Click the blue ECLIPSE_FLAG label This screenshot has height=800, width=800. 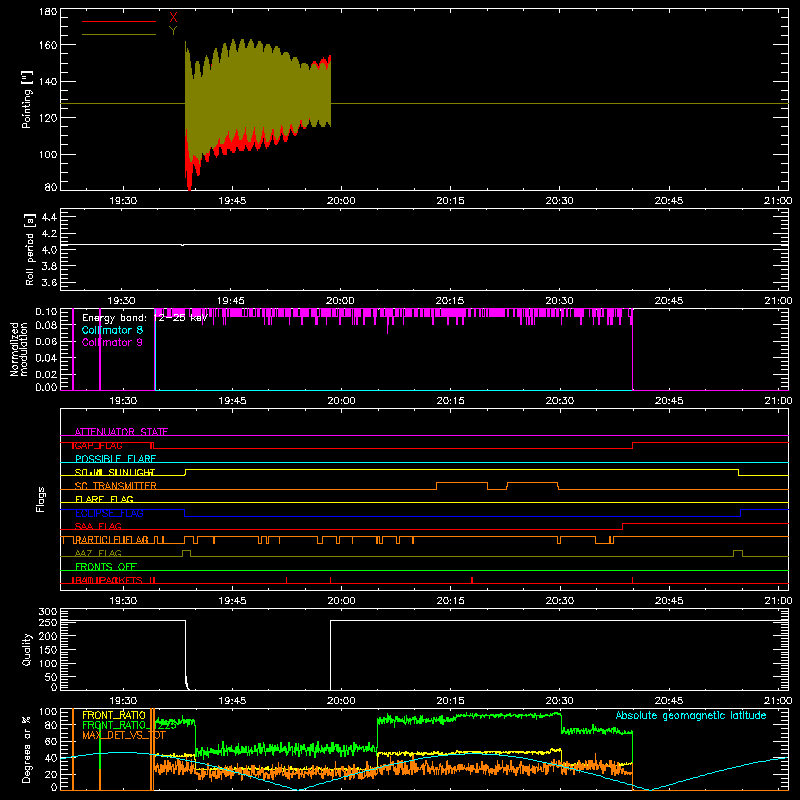tap(109, 513)
